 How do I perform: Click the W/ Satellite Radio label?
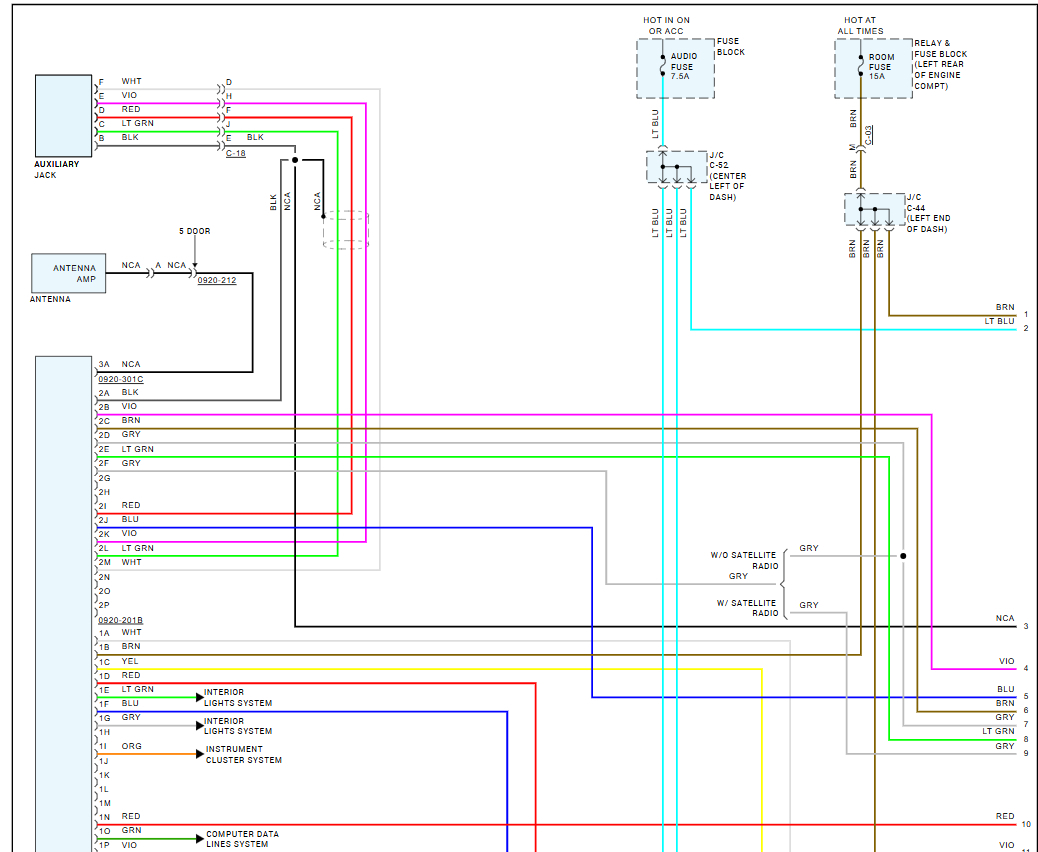coord(747,608)
